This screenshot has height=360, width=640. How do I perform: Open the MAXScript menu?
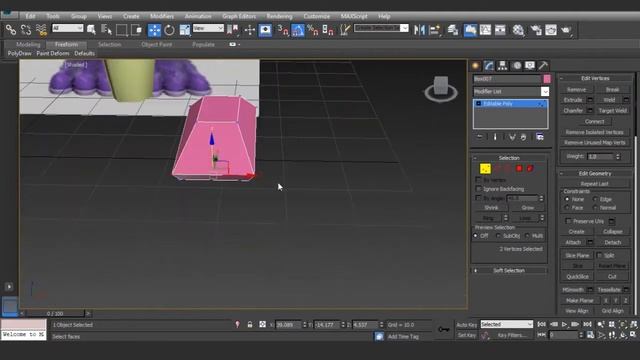tap(354, 16)
